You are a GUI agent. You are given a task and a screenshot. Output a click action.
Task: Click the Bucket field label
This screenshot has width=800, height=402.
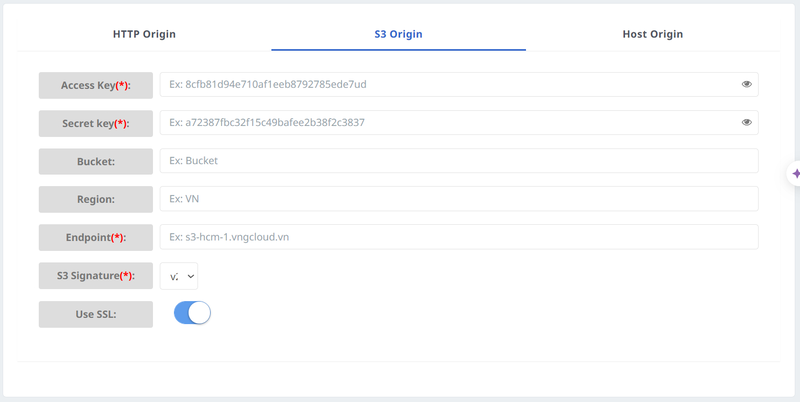[96, 161]
